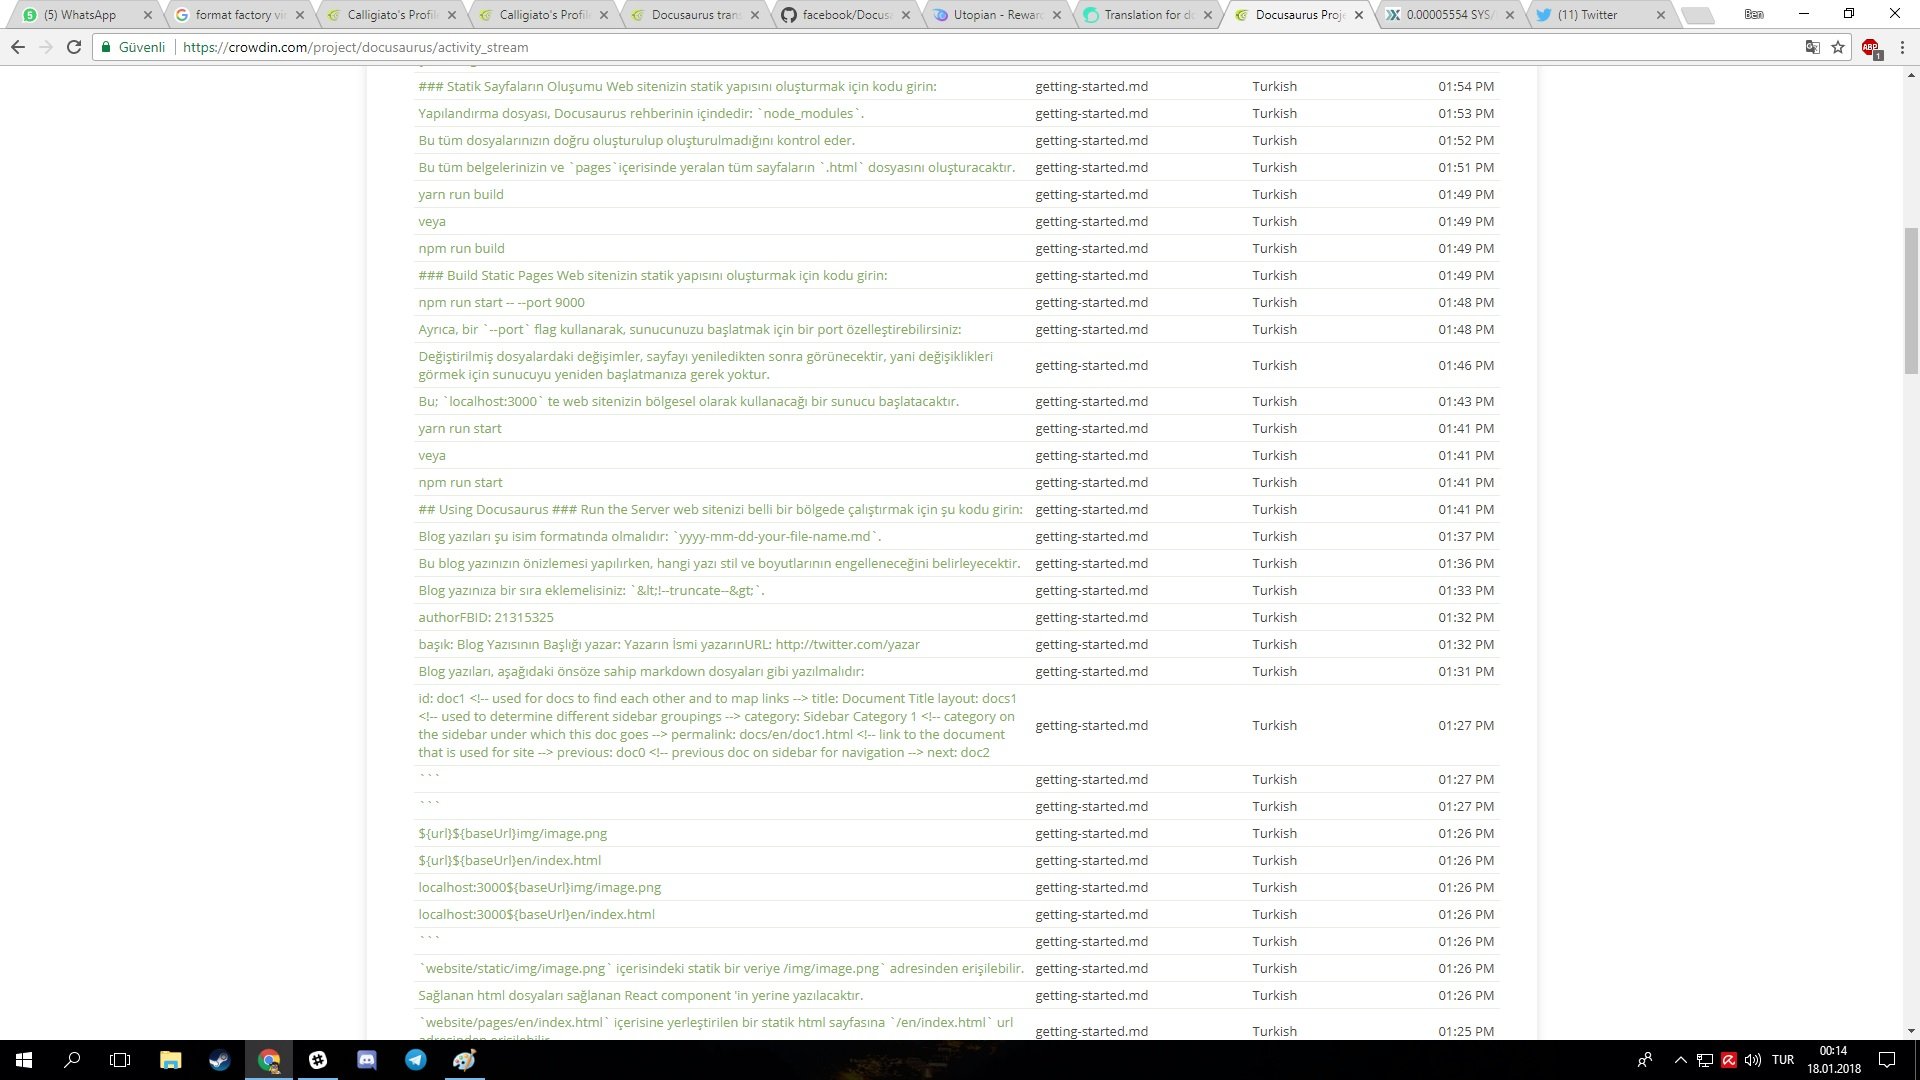Open the People icon in system tray
The height and width of the screenshot is (1080, 1920).
(1644, 1060)
